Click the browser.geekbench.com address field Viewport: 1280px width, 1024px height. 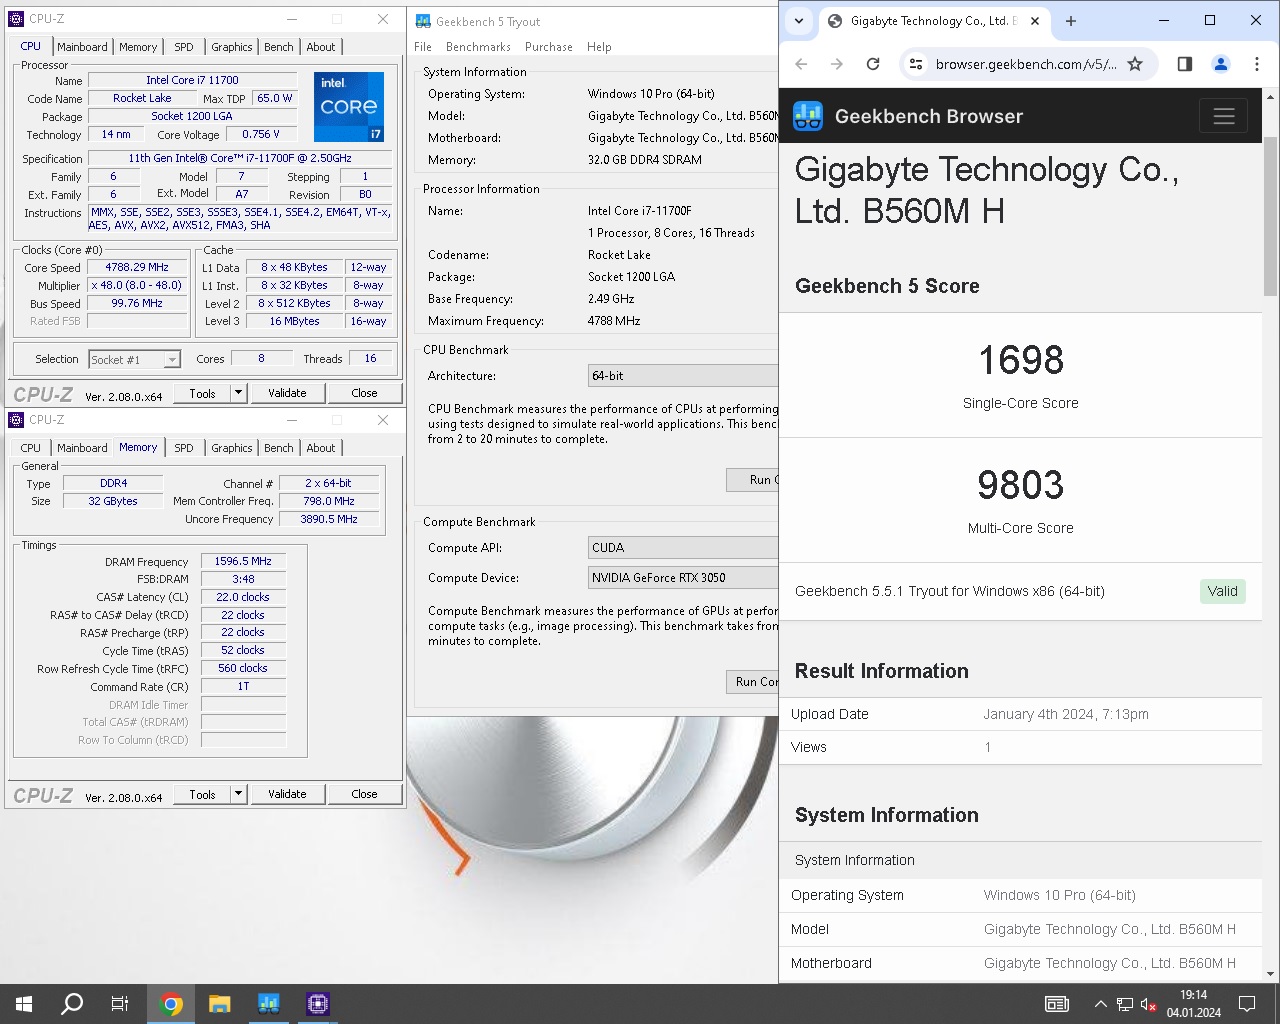coord(1026,64)
